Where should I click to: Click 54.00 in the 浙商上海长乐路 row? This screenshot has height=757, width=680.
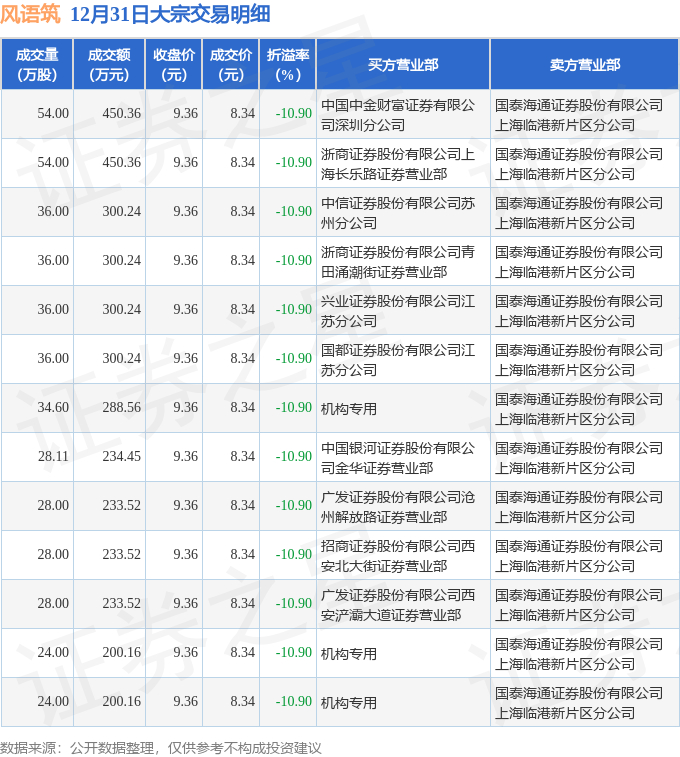click(x=53, y=162)
